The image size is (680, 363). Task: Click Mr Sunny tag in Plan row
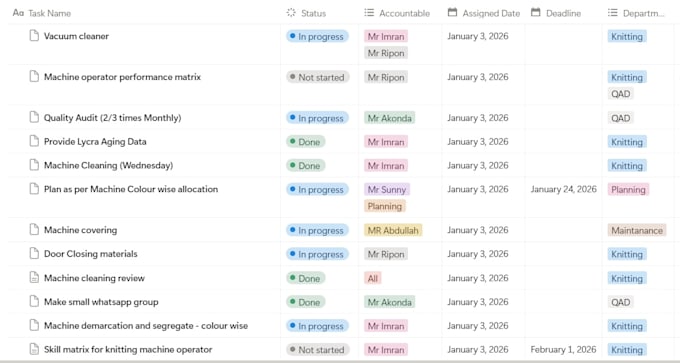(387, 190)
